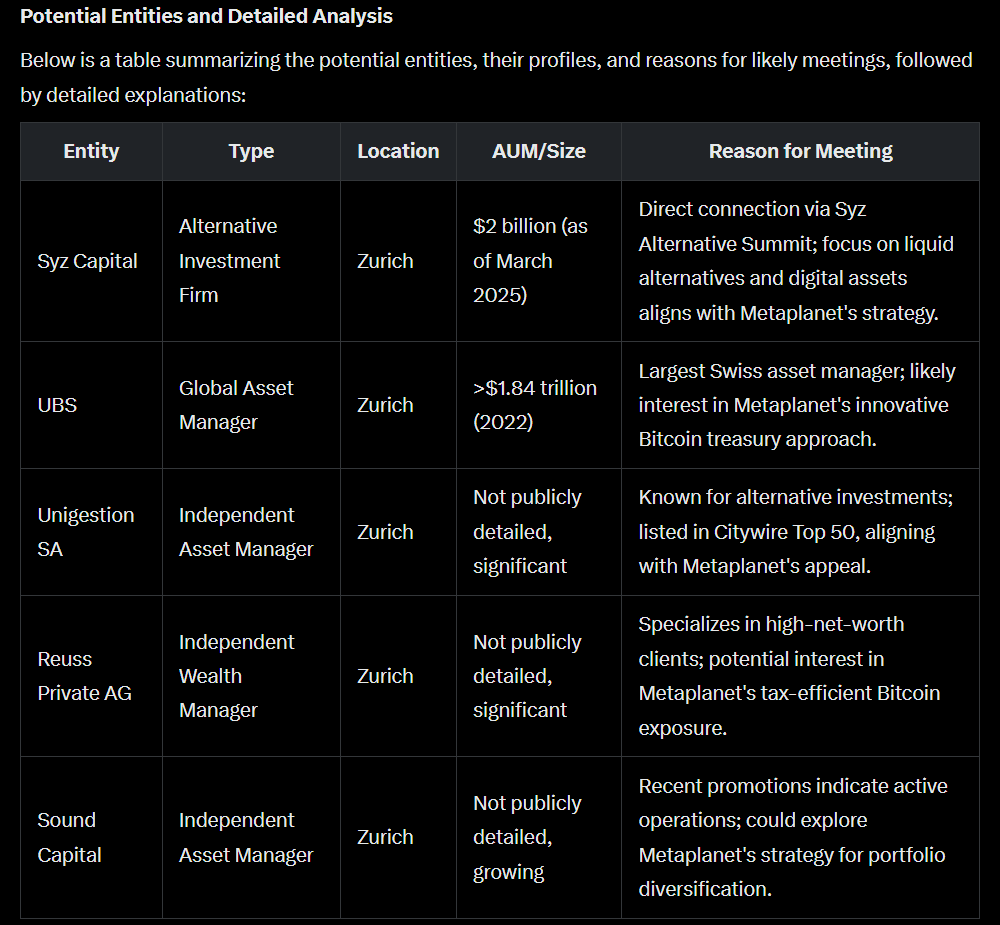Click the 'Location' column header
Viewport: 1000px width, 925px height.
click(x=398, y=151)
